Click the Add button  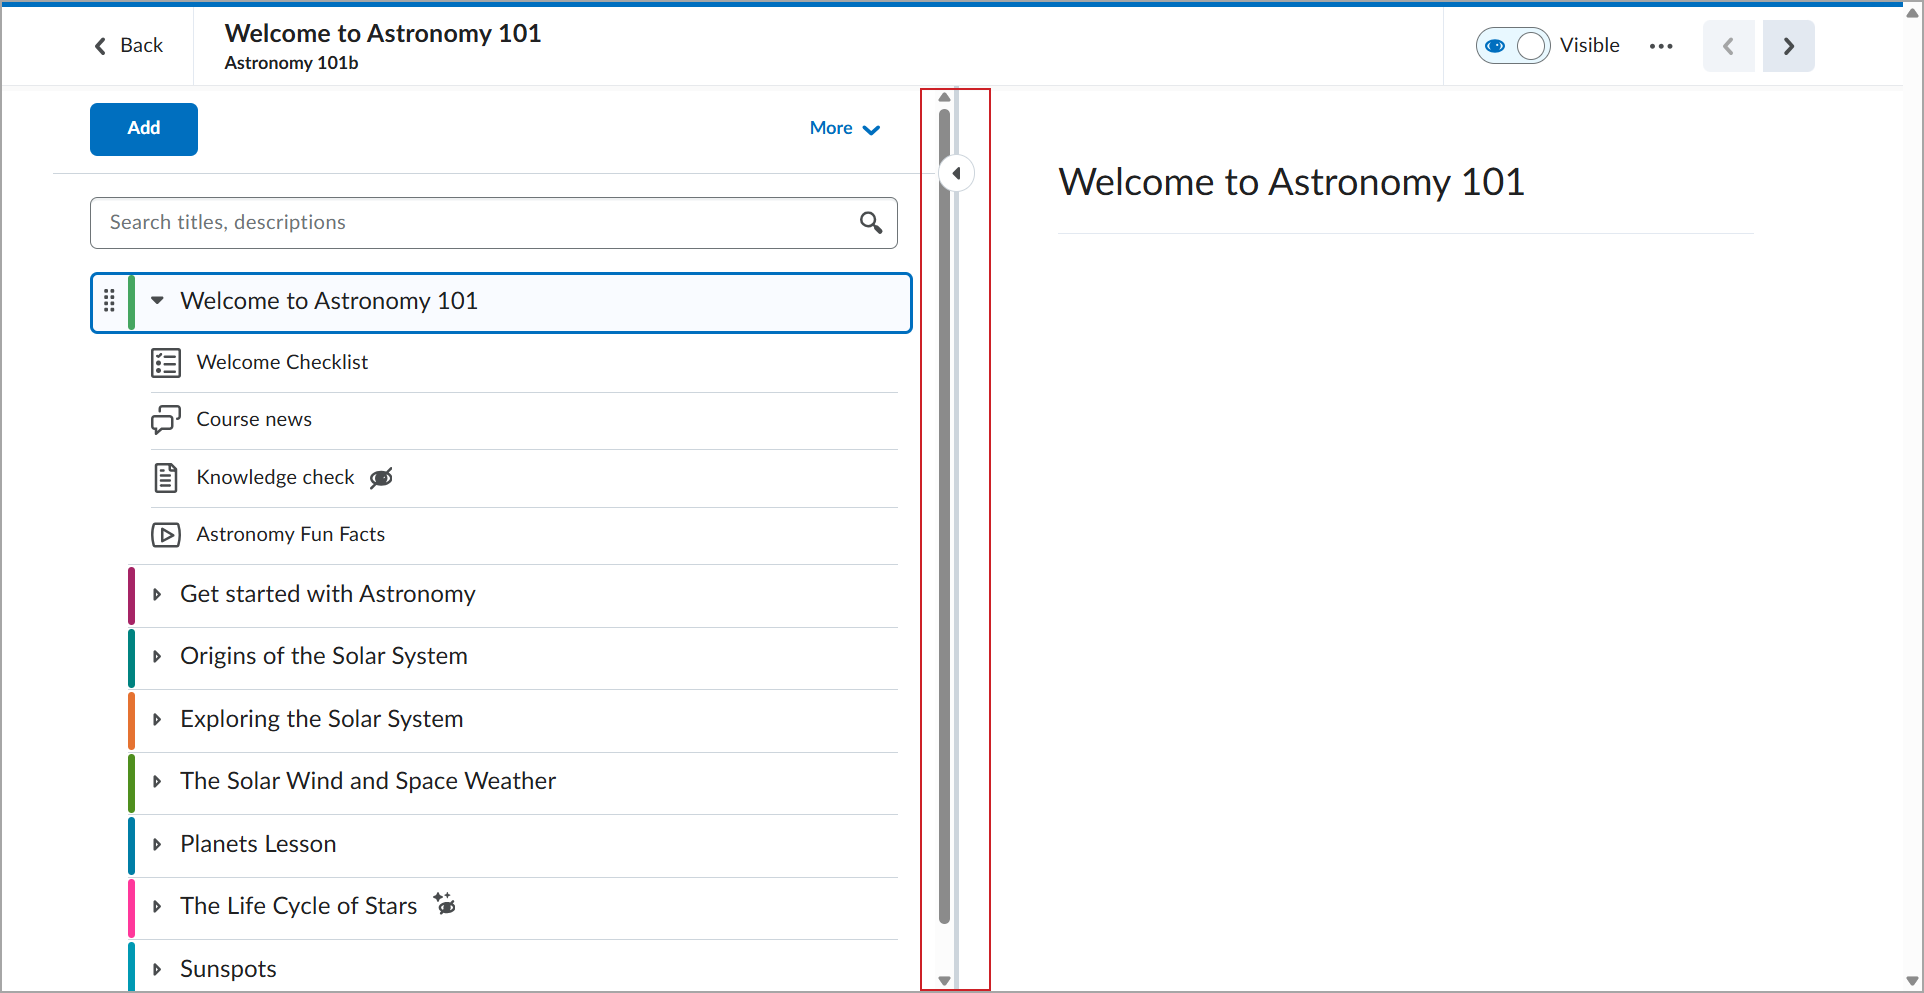(144, 129)
